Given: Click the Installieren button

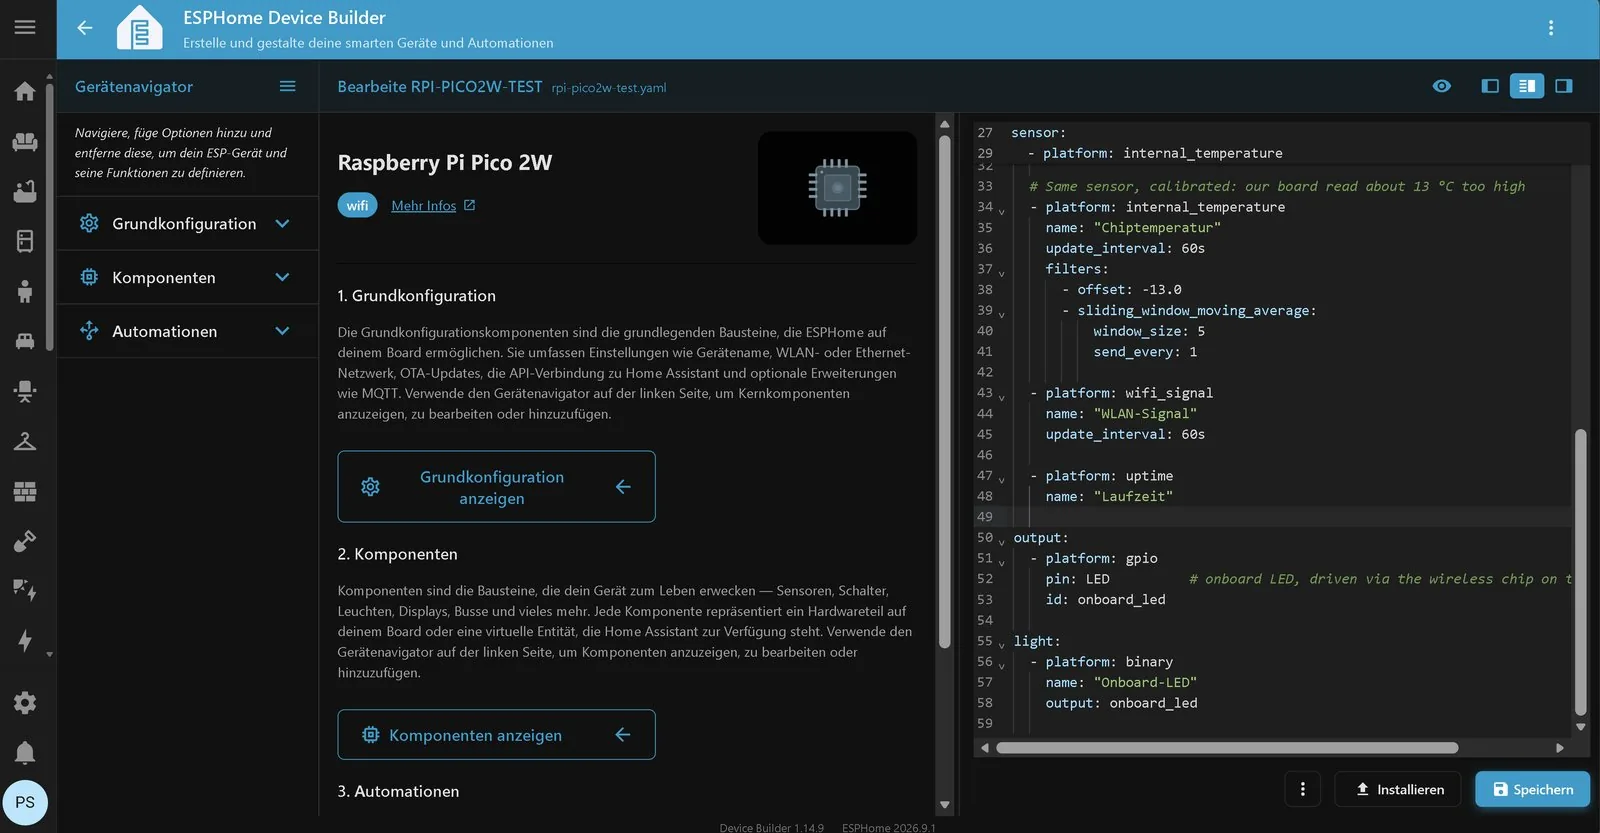Looking at the screenshot, I should (x=1398, y=789).
